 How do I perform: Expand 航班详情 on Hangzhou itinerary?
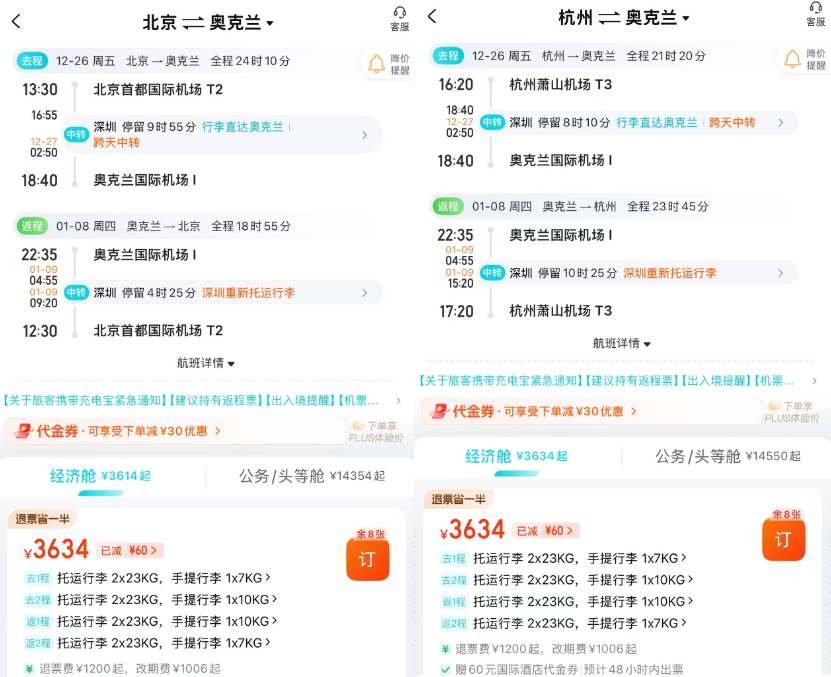pyautogui.click(x=623, y=341)
